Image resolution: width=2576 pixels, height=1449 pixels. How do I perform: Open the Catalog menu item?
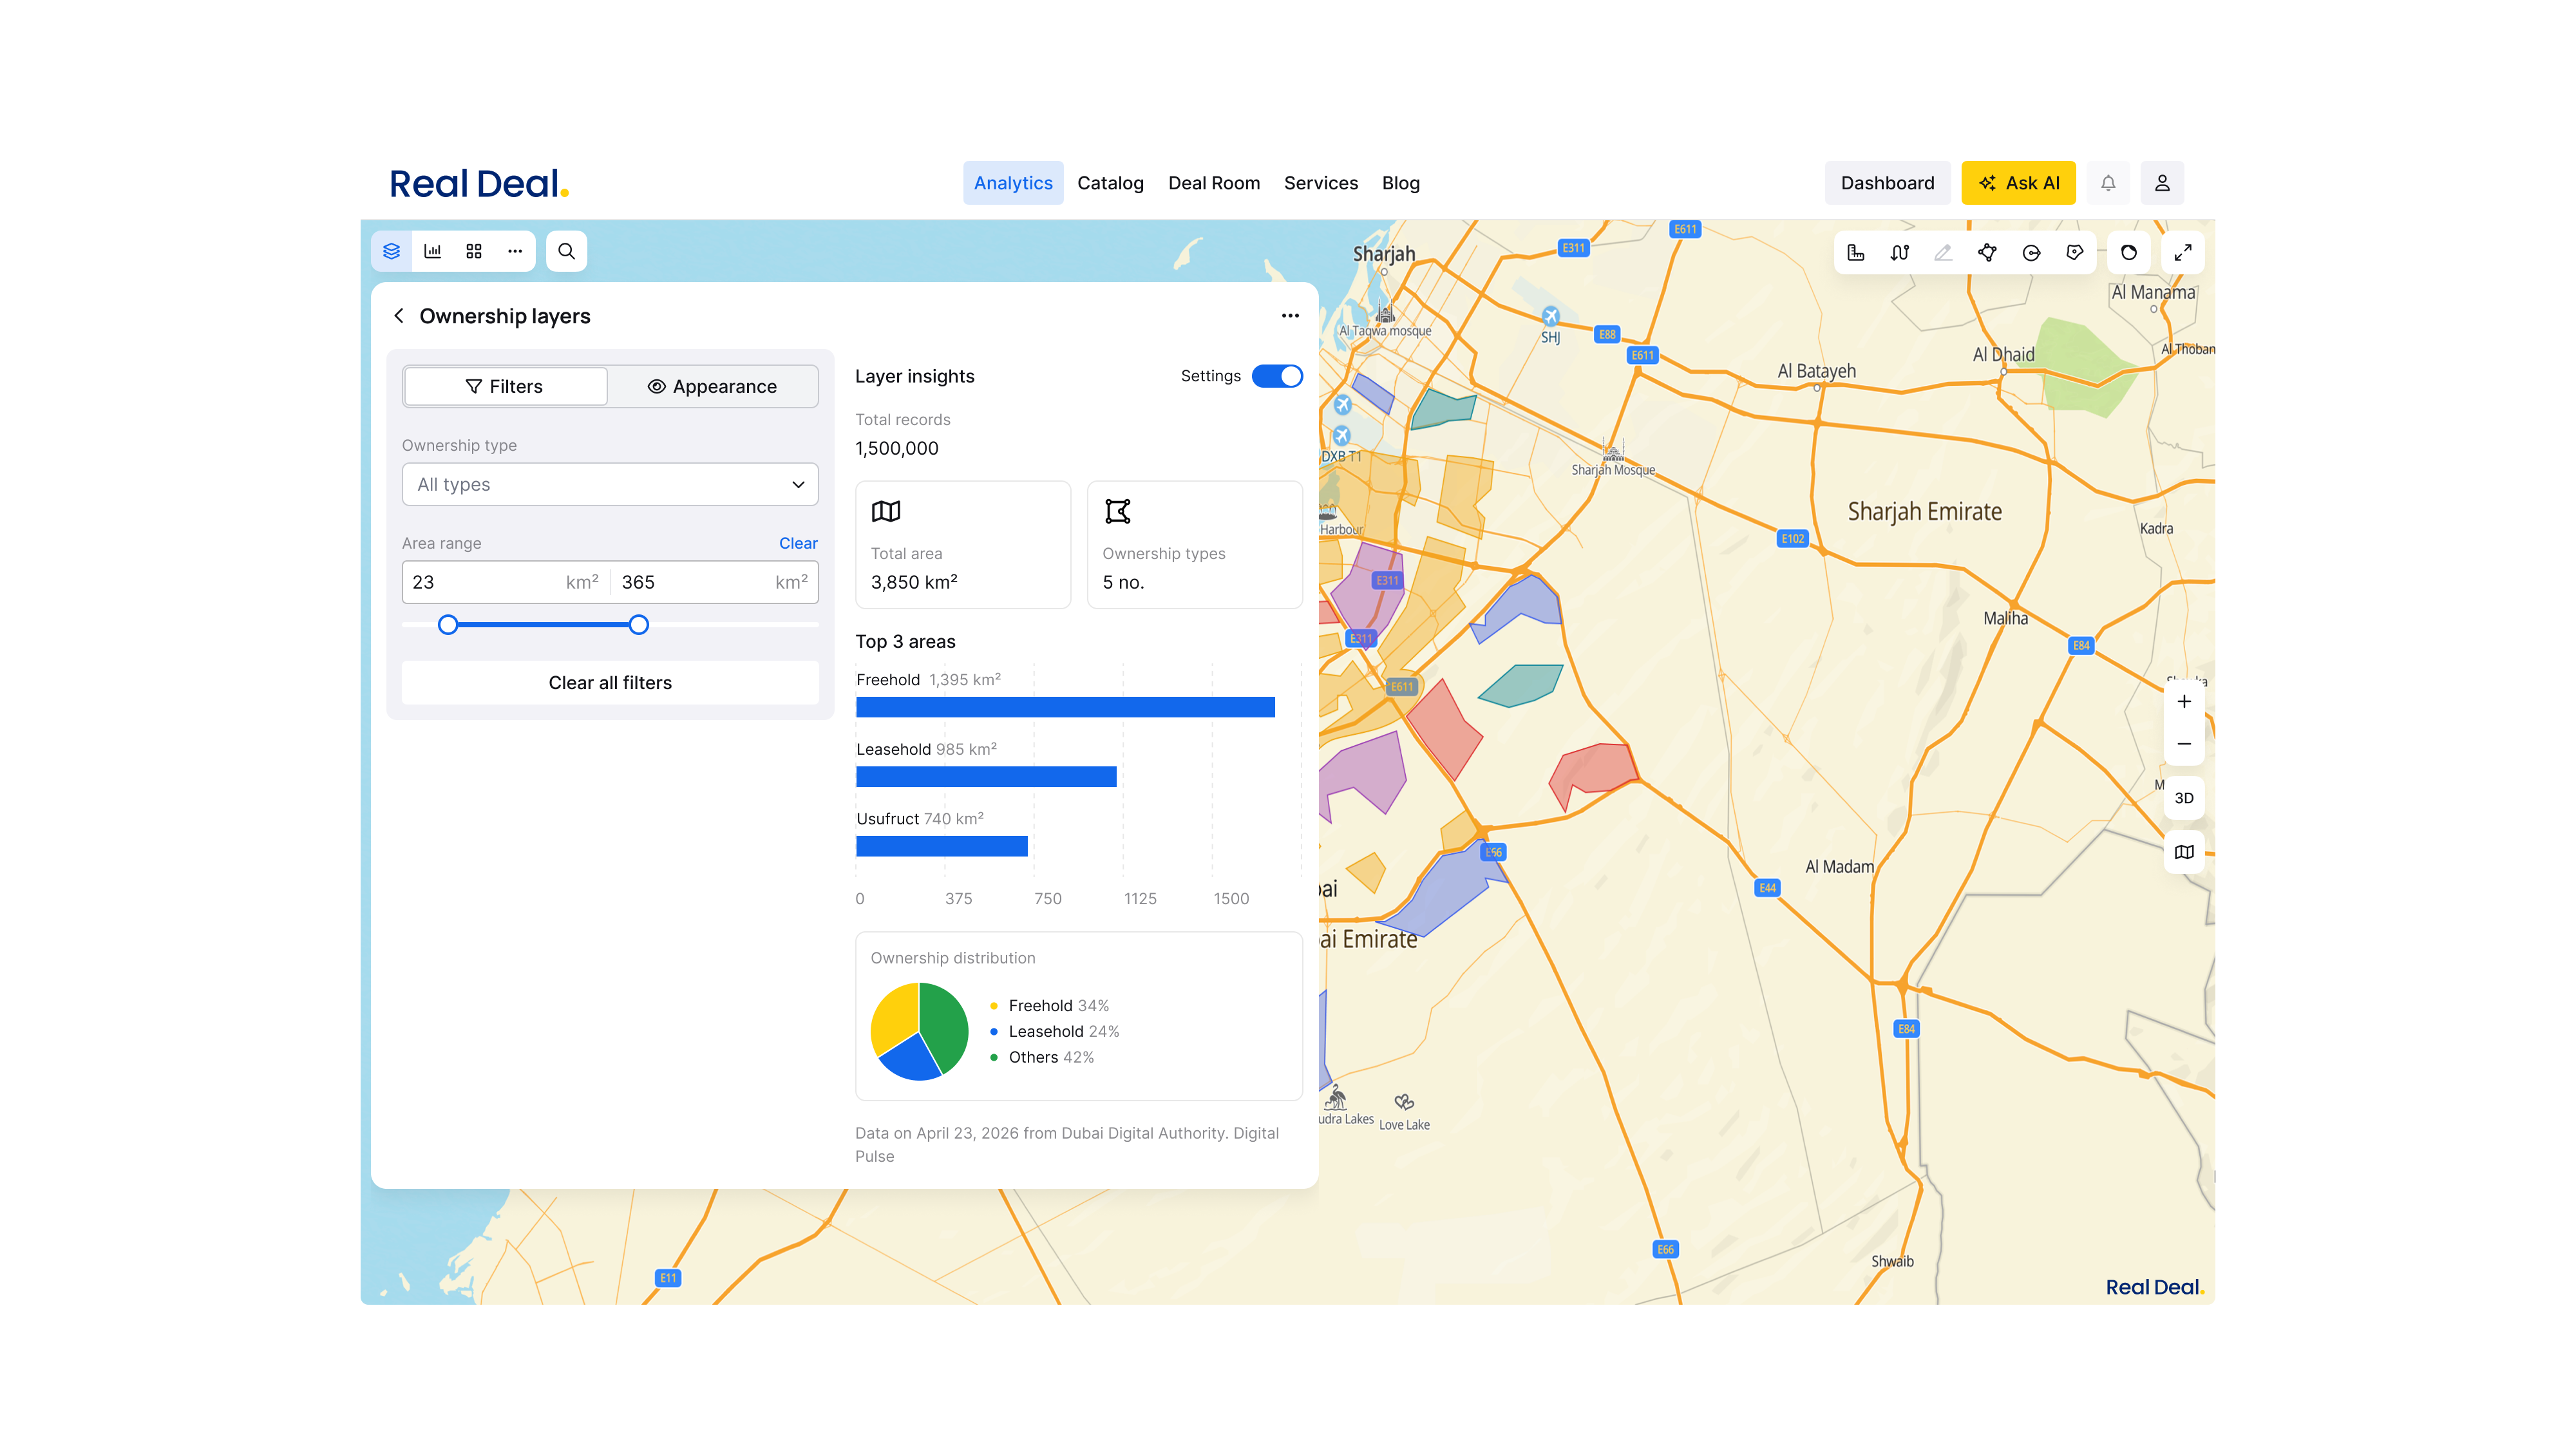1110,183
